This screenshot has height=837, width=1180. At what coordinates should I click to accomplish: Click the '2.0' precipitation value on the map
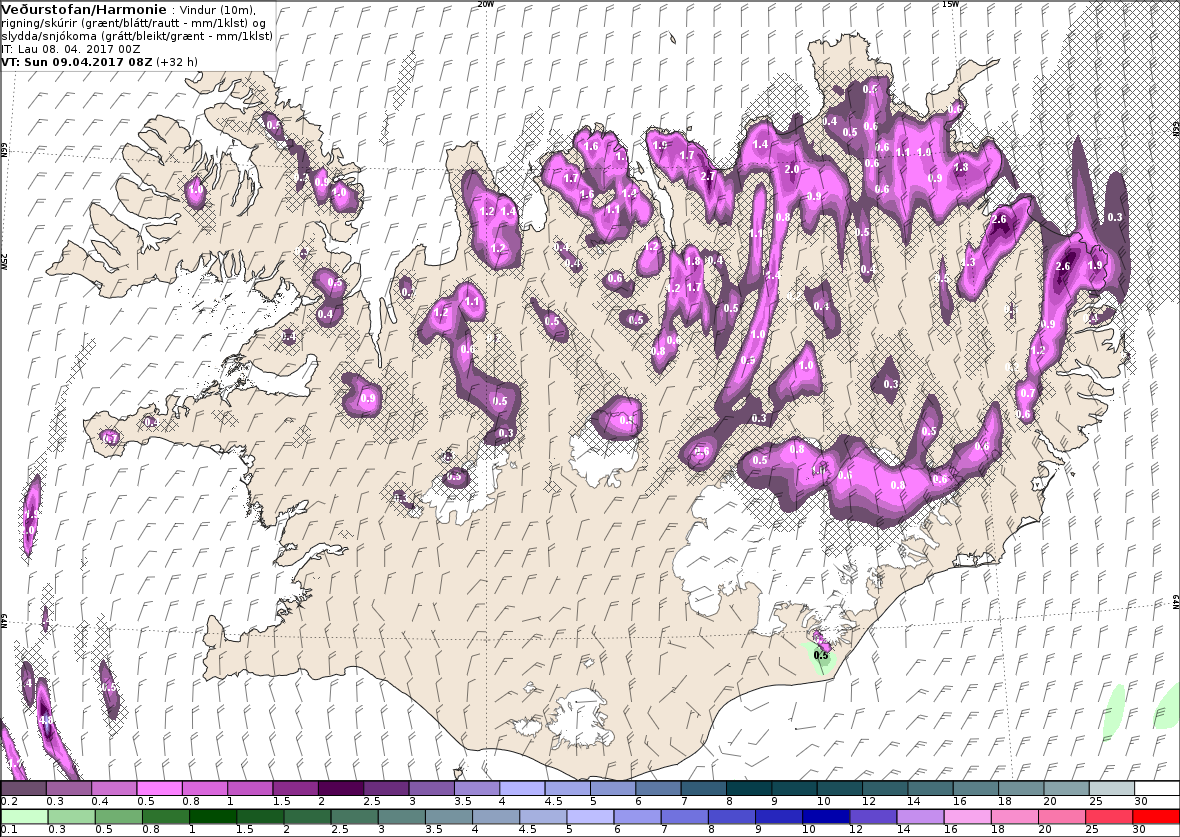pyautogui.click(x=792, y=169)
